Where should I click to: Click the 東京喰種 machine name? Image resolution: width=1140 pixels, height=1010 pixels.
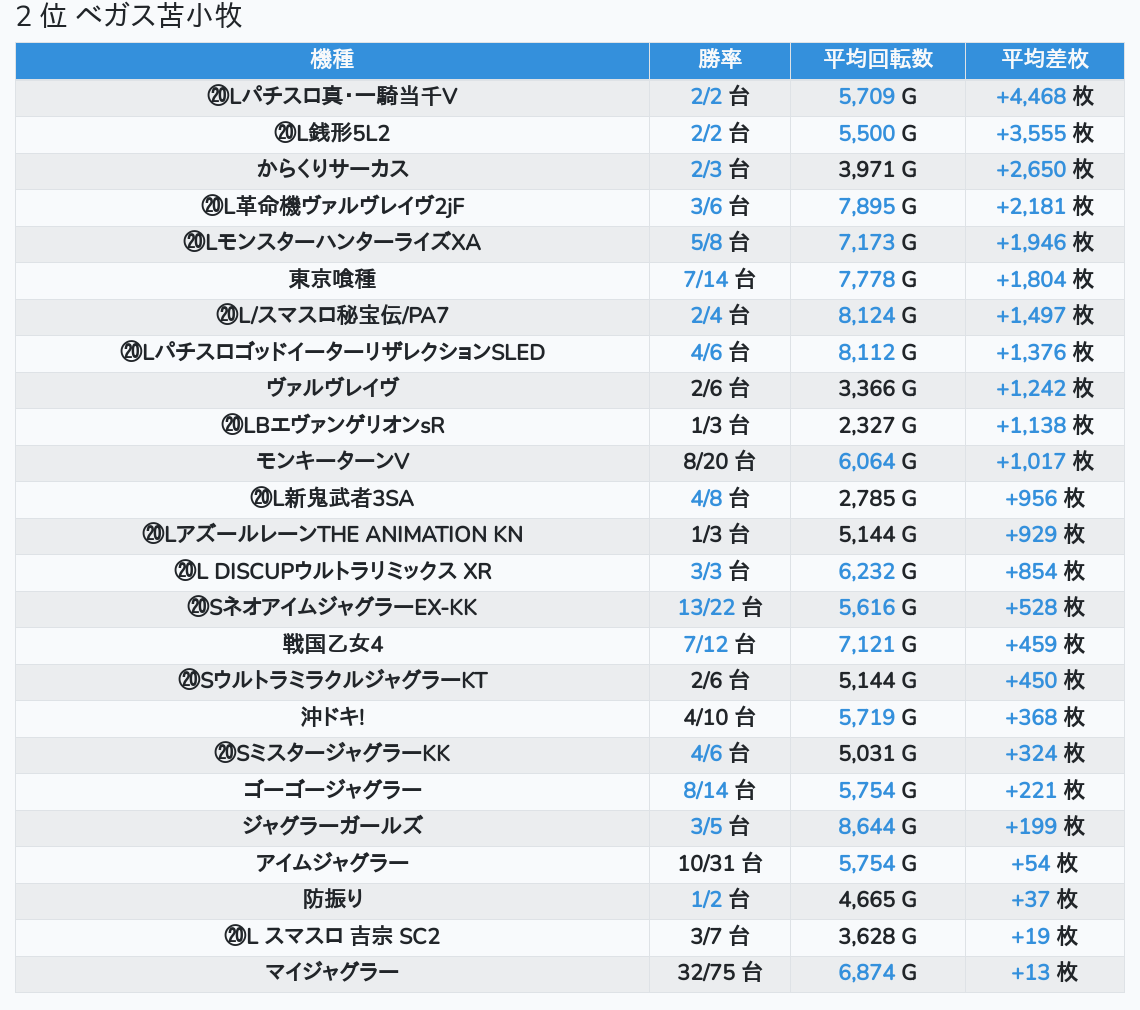[332, 279]
